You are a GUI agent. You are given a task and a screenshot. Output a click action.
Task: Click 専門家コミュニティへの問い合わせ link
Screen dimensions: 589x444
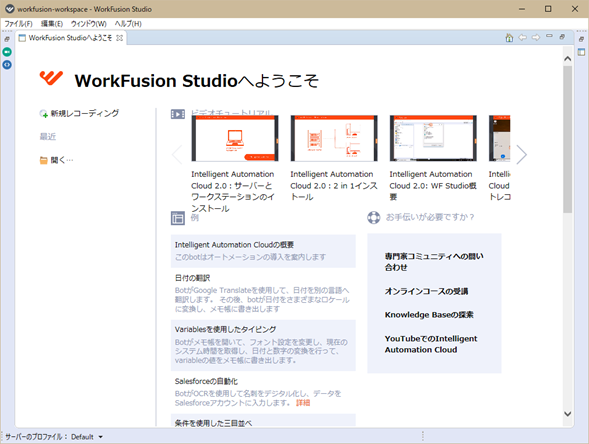point(434,262)
